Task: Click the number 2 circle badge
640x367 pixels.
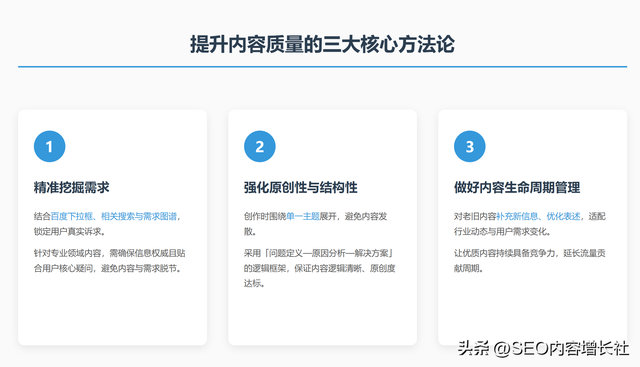Action: click(x=260, y=146)
